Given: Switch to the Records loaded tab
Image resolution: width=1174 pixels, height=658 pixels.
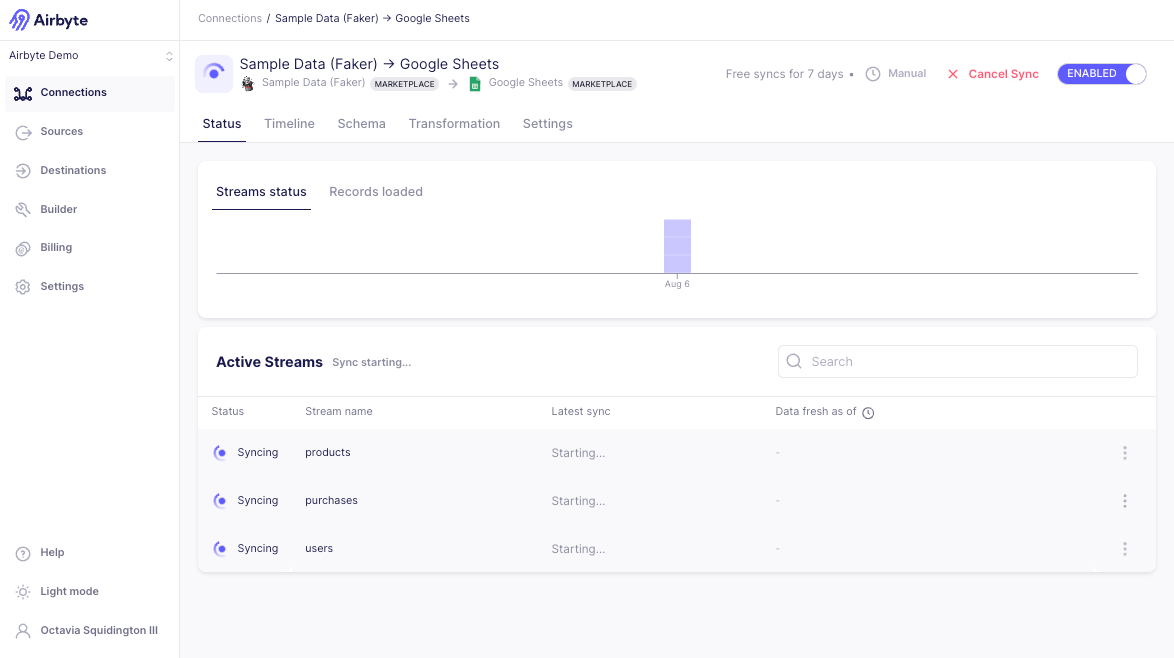Looking at the screenshot, I should click(x=376, y=191).
